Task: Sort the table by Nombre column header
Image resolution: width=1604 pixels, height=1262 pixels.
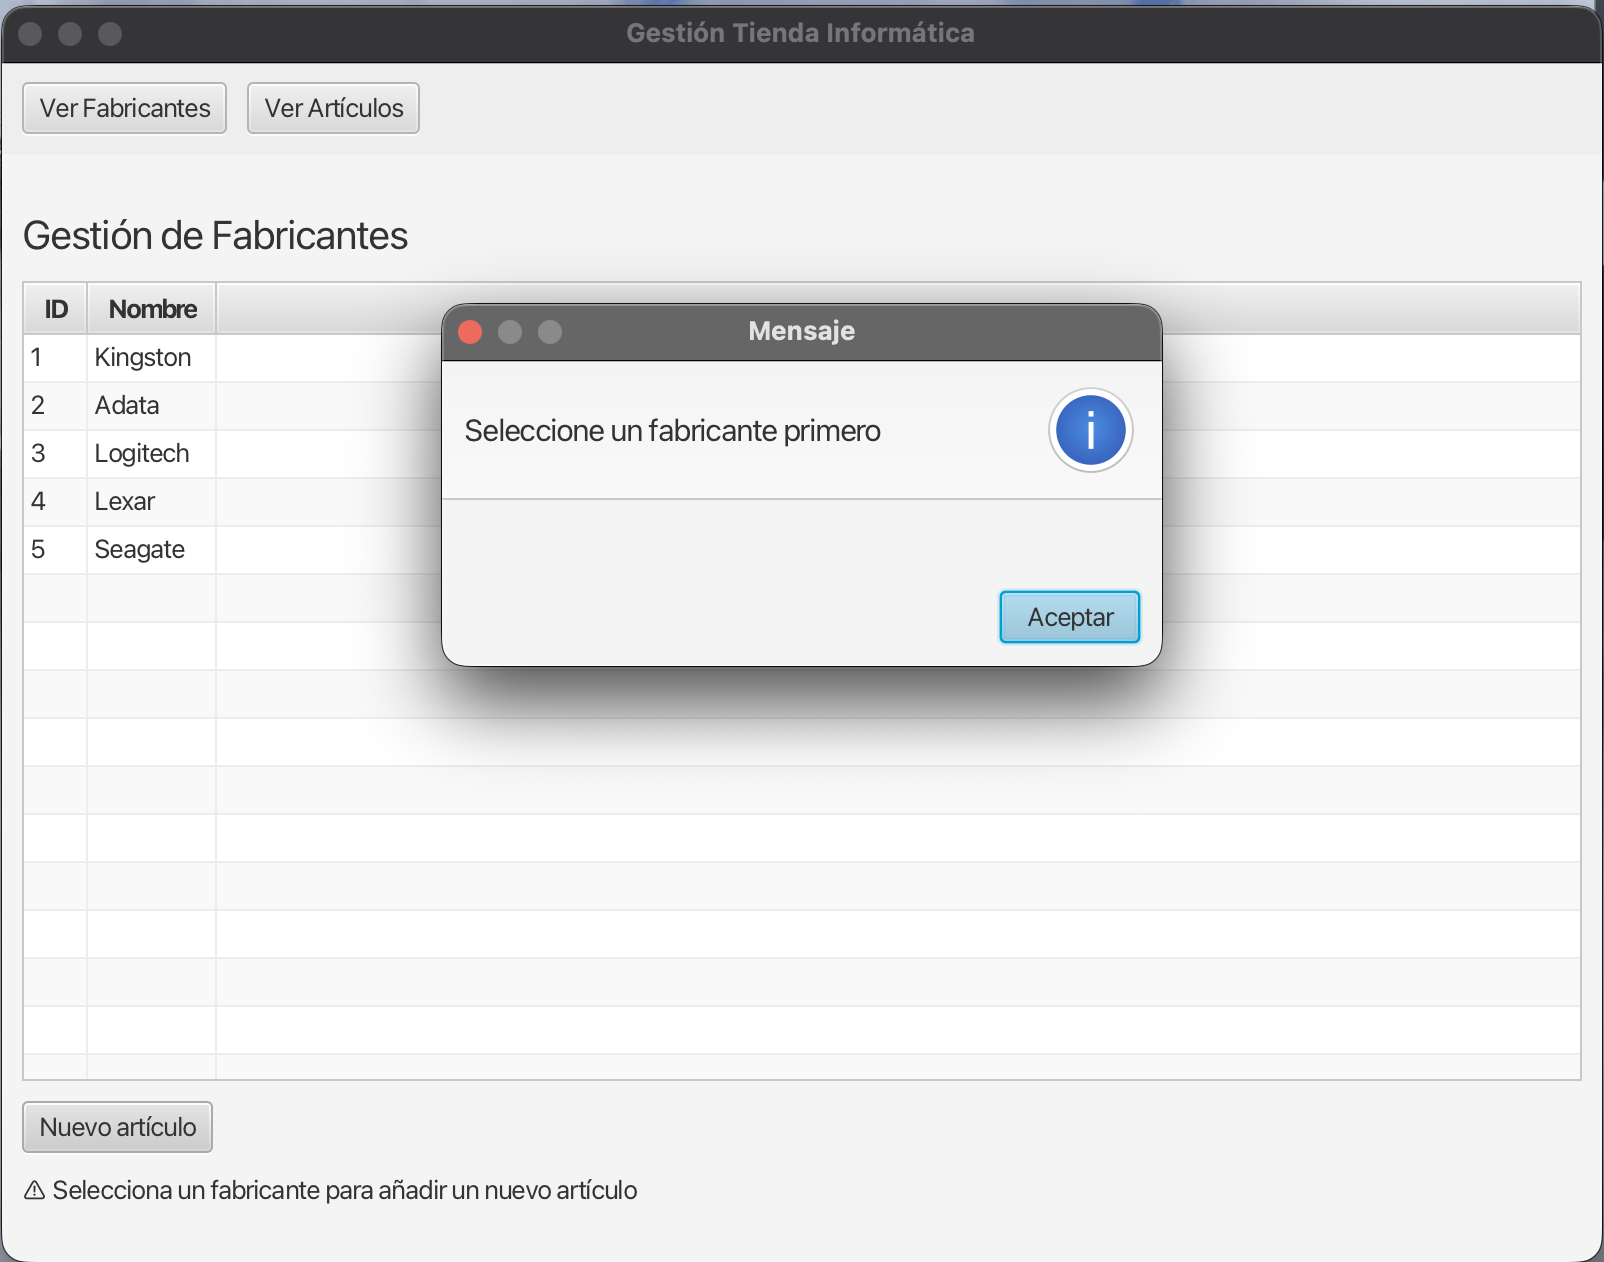Action: (152, 309)
